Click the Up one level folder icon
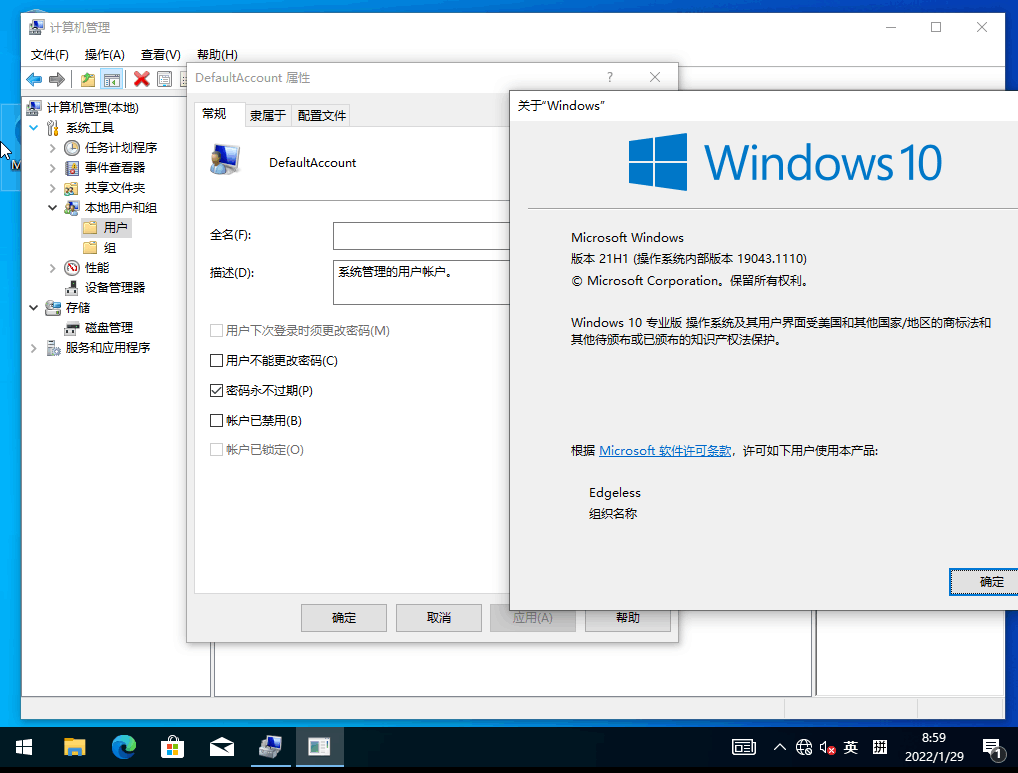The height and width of the screenshot is (773, 1018). click(x=88, y=79)
